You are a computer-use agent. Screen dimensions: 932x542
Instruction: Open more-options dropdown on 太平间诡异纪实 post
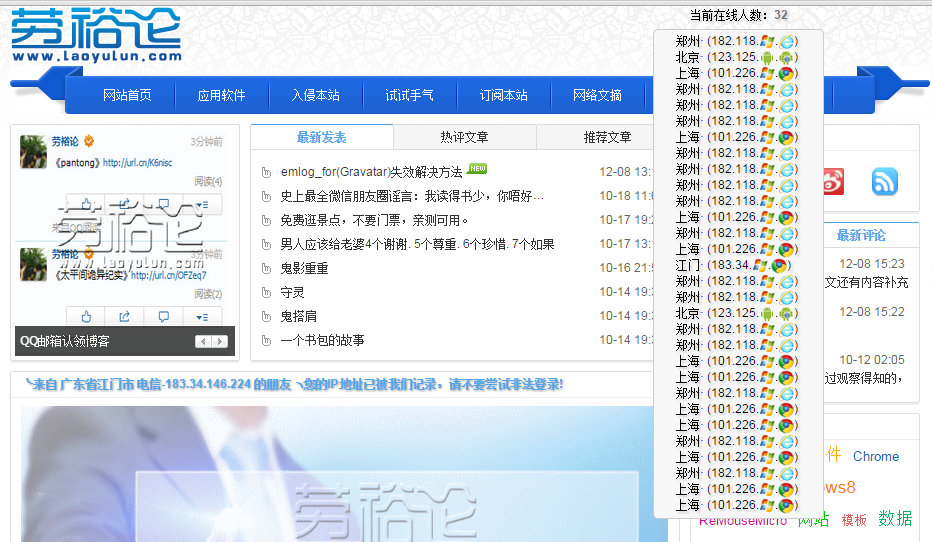(x=202, y=316)
